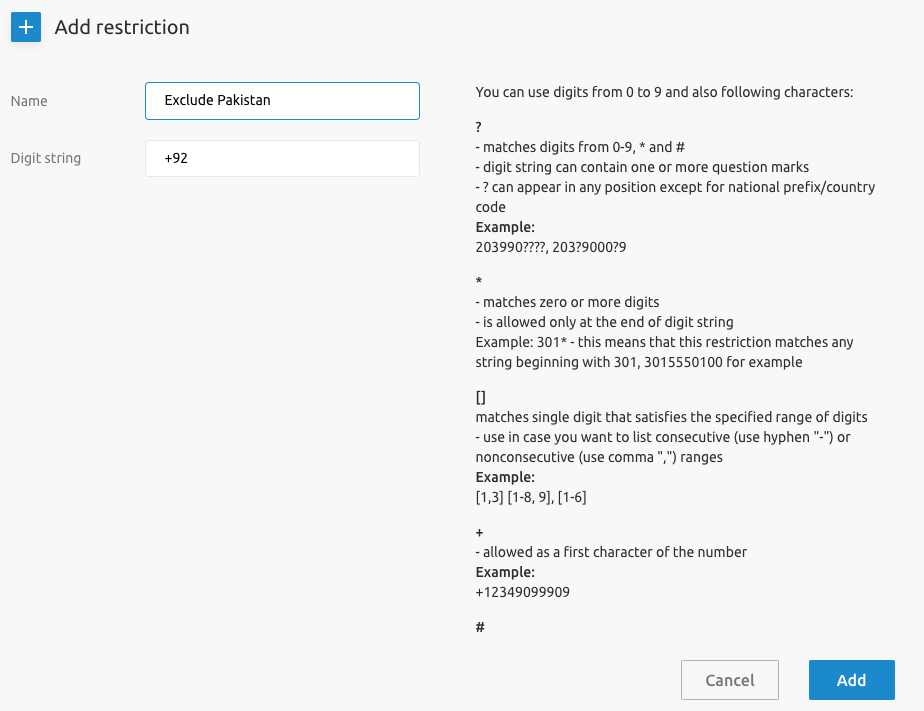The image size is (924, 711).
Task: Click the bold square brackets heading
Action: 481,397
